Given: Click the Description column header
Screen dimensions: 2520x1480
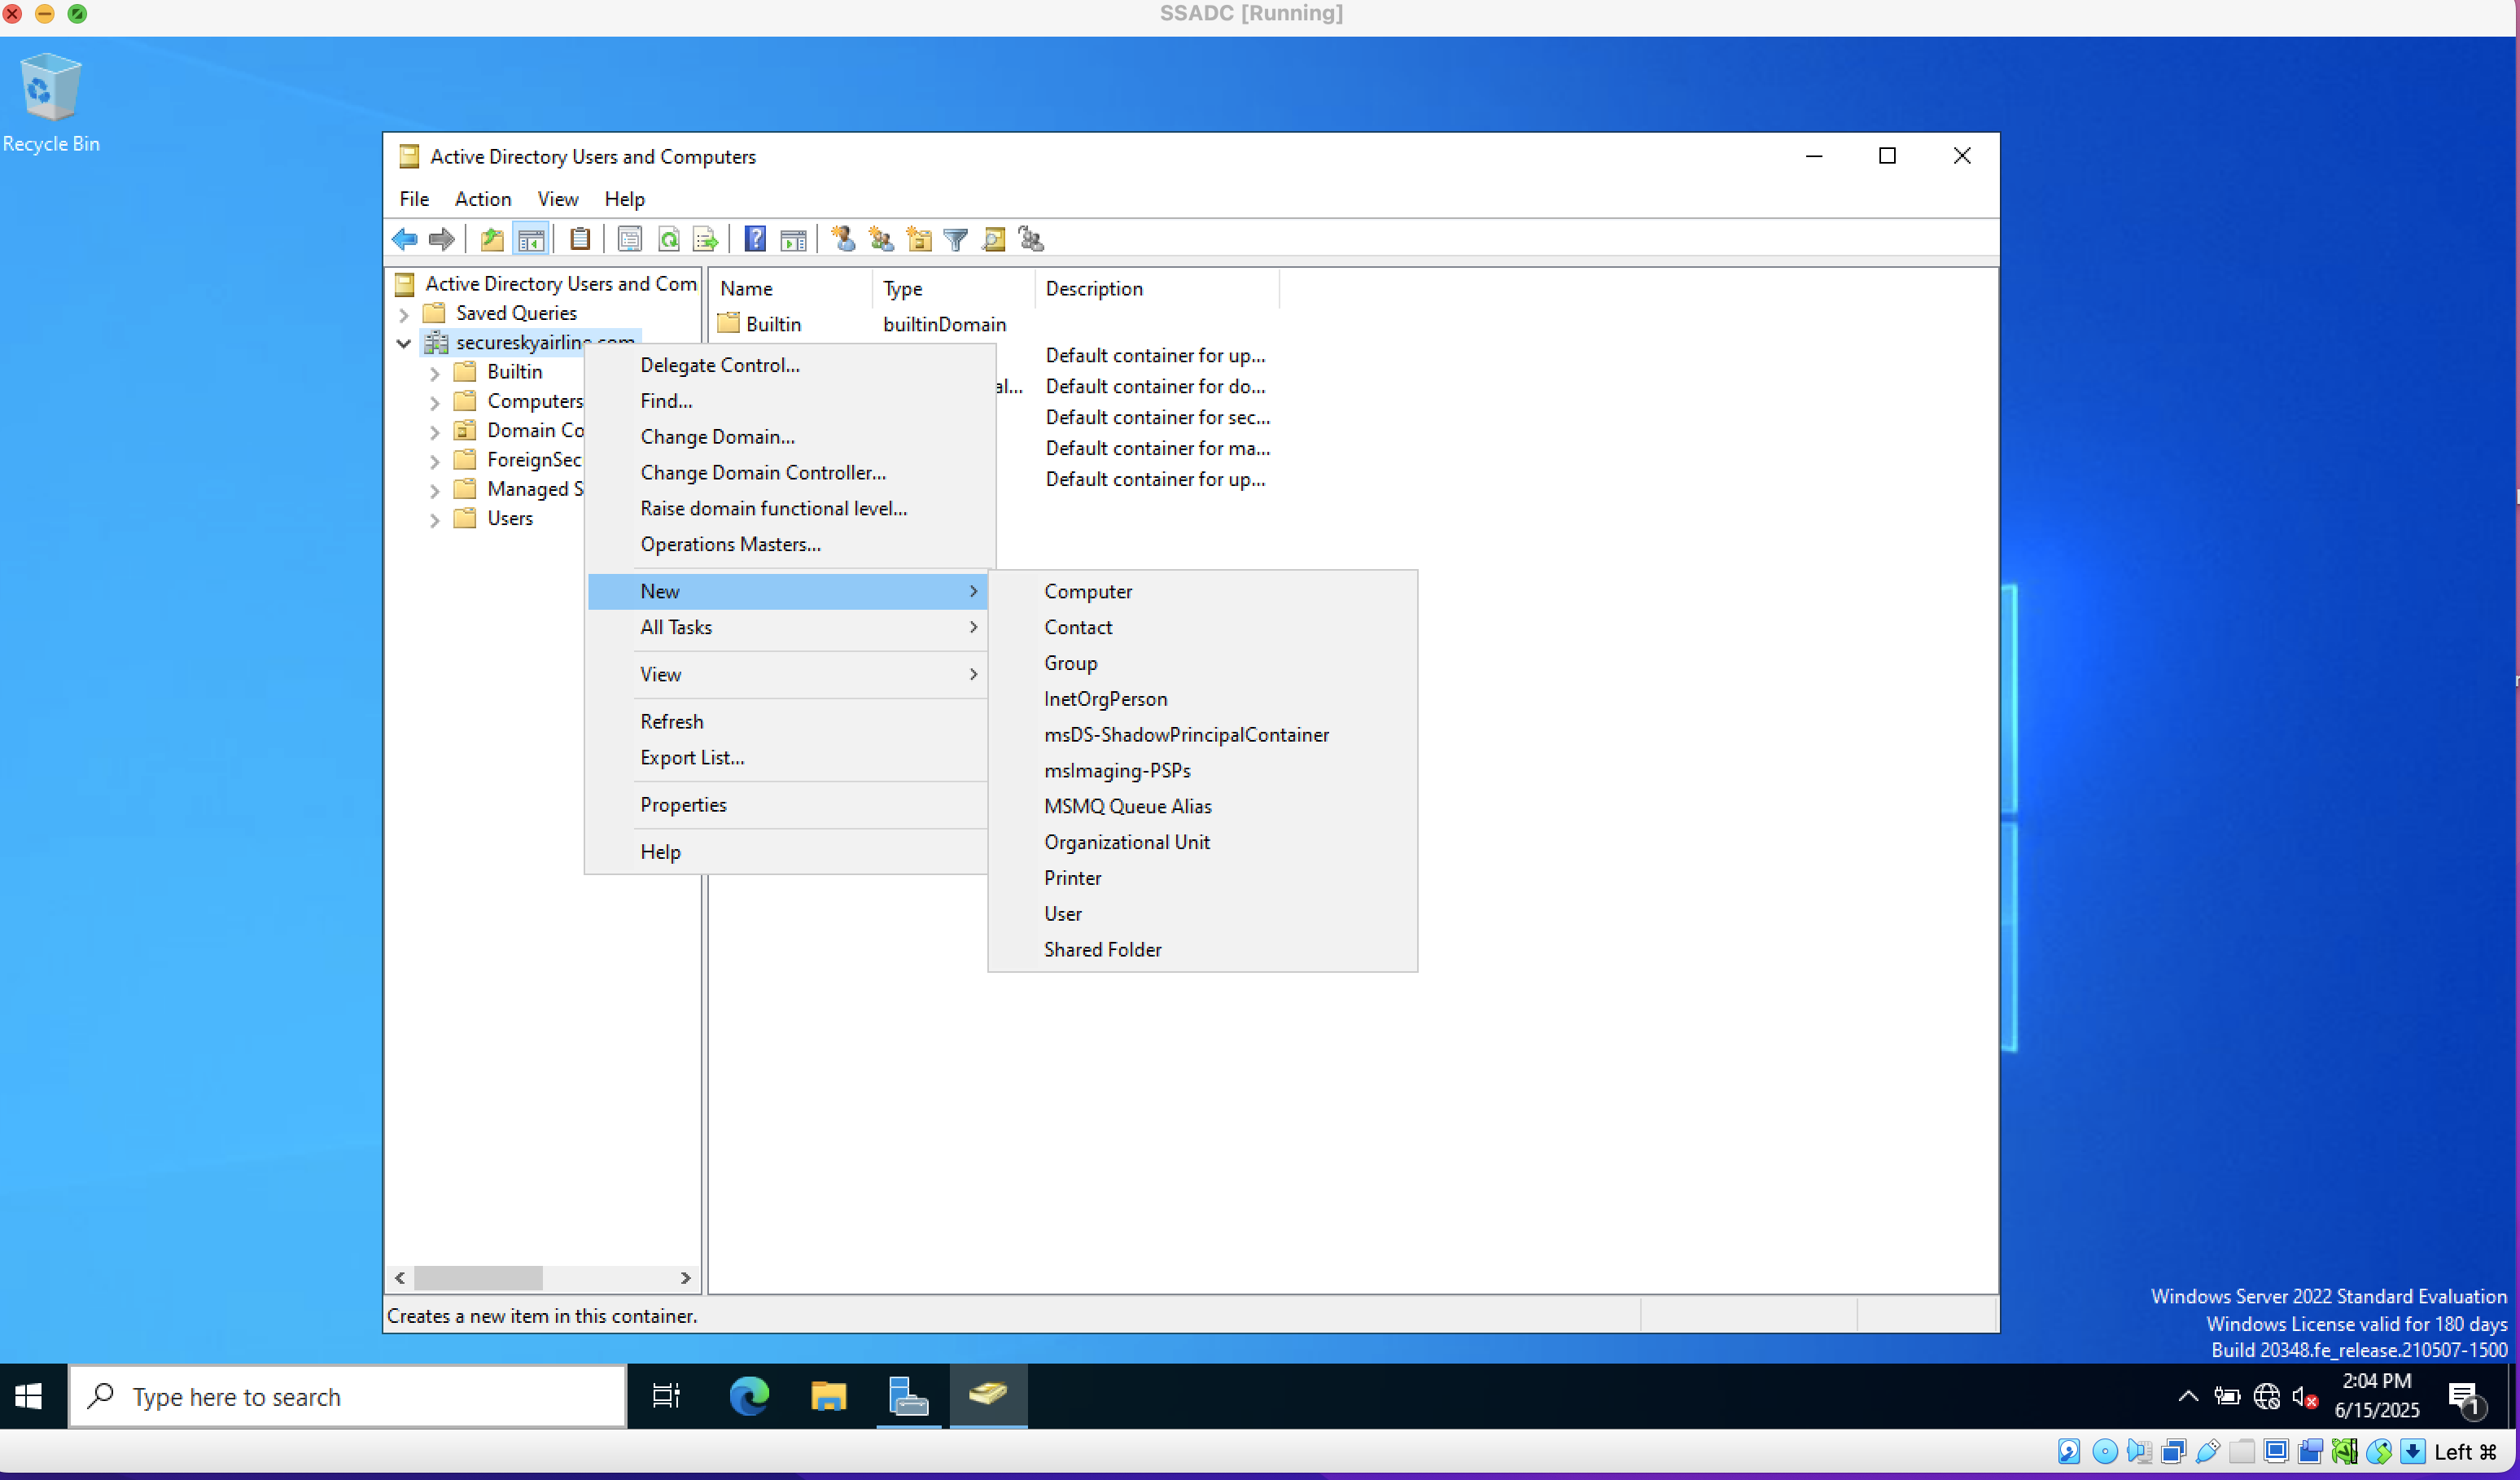Looking at the screenshot, I should click(x=1157, y=289).
